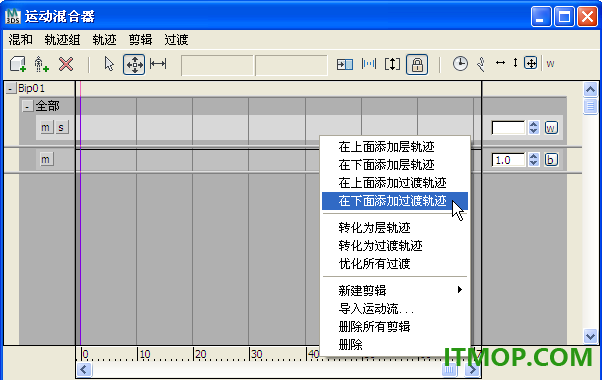Open the 轨迹 menu
The width and height of the screenshot is (602, 380).
(x=104, y=40)
